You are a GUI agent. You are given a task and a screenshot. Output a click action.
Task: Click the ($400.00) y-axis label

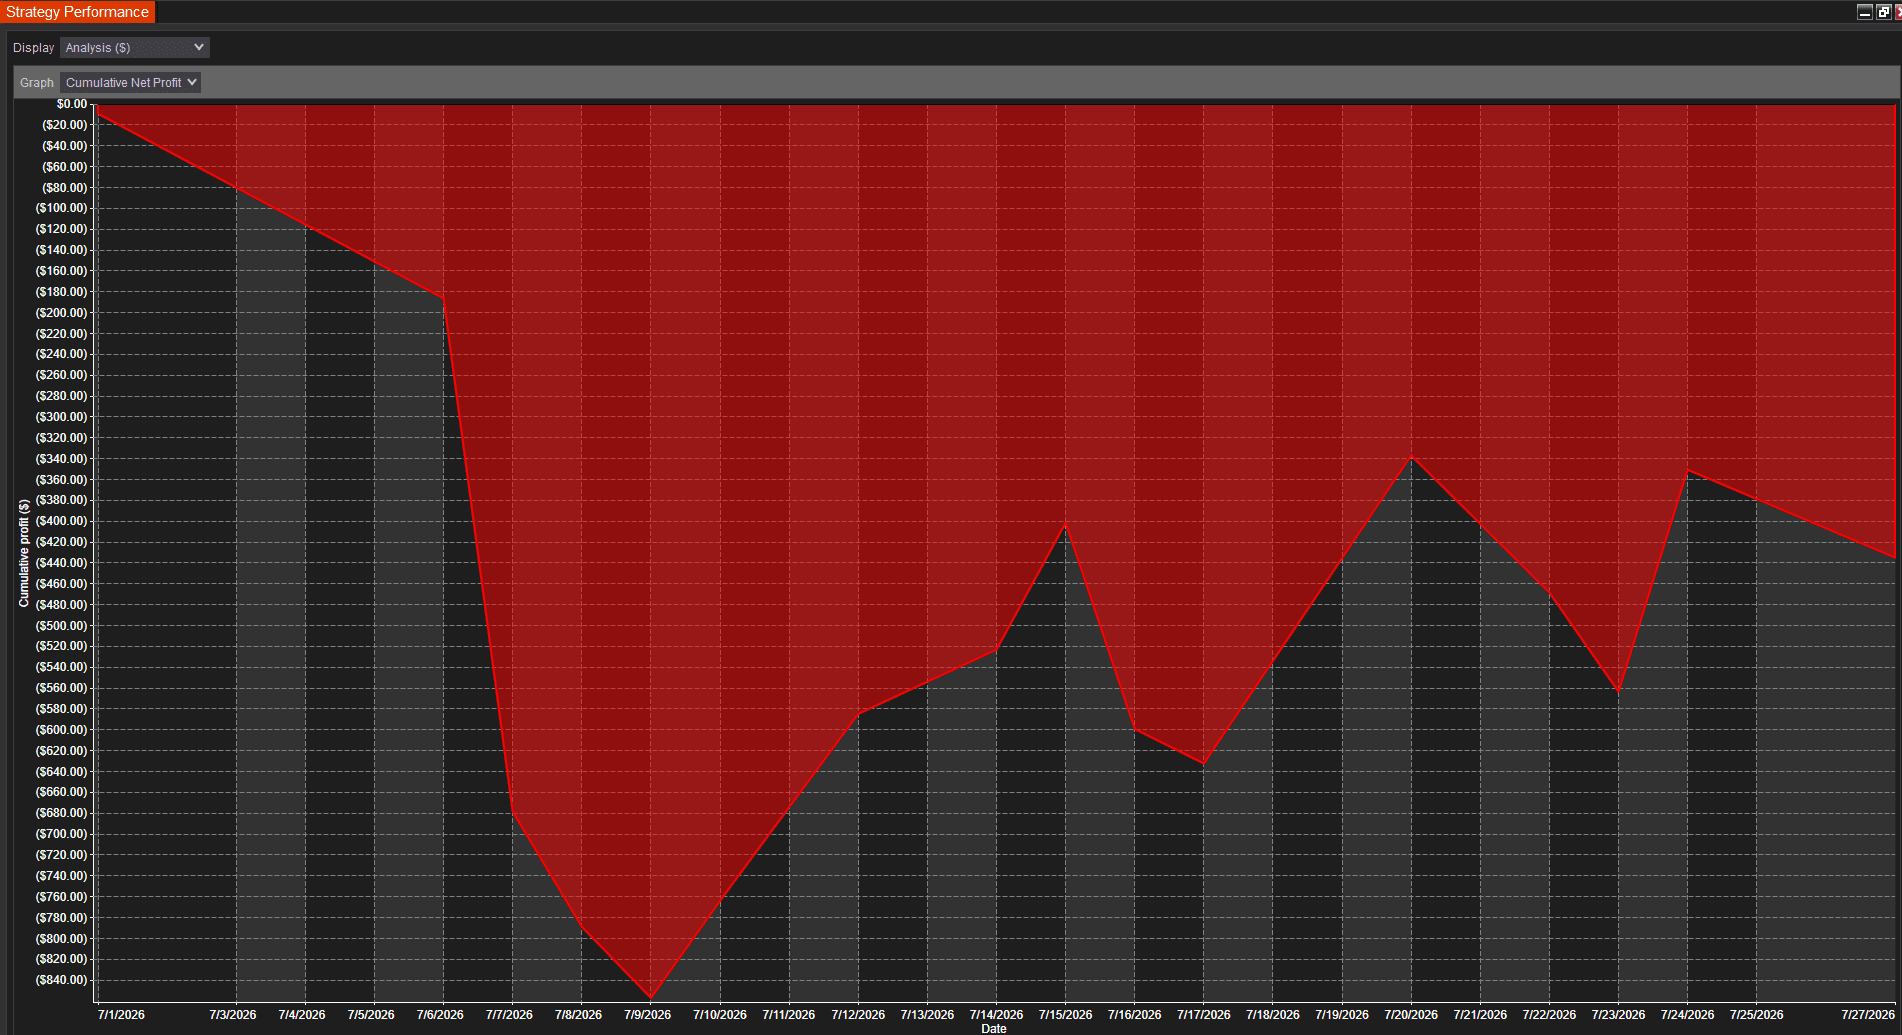[x=62, y=521]
